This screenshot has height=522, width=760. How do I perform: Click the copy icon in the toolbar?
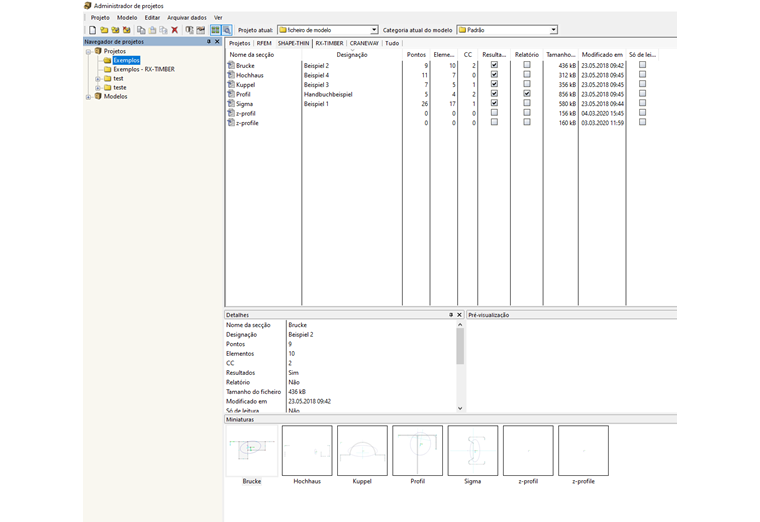click(x=141, y=30)
